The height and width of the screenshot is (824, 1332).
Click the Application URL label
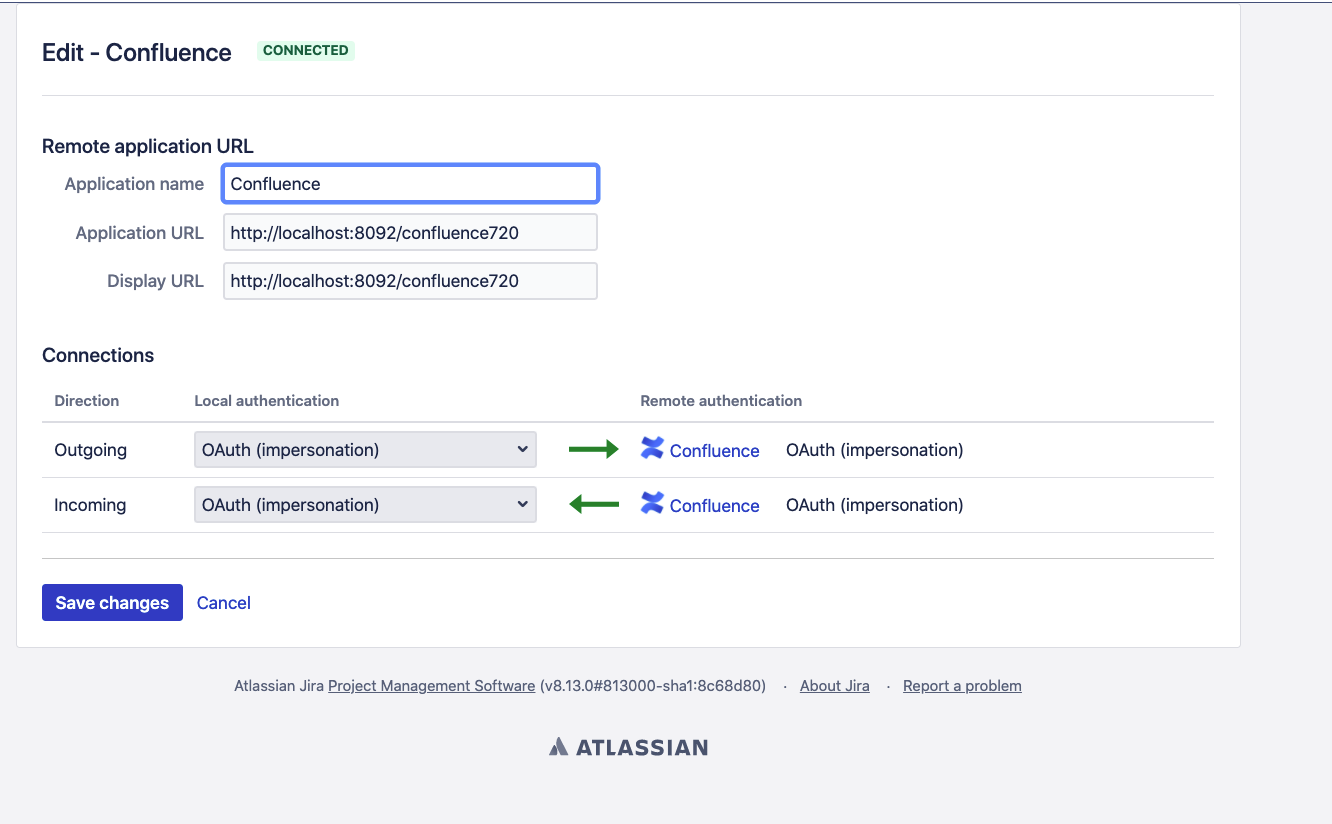click(140, 233)
